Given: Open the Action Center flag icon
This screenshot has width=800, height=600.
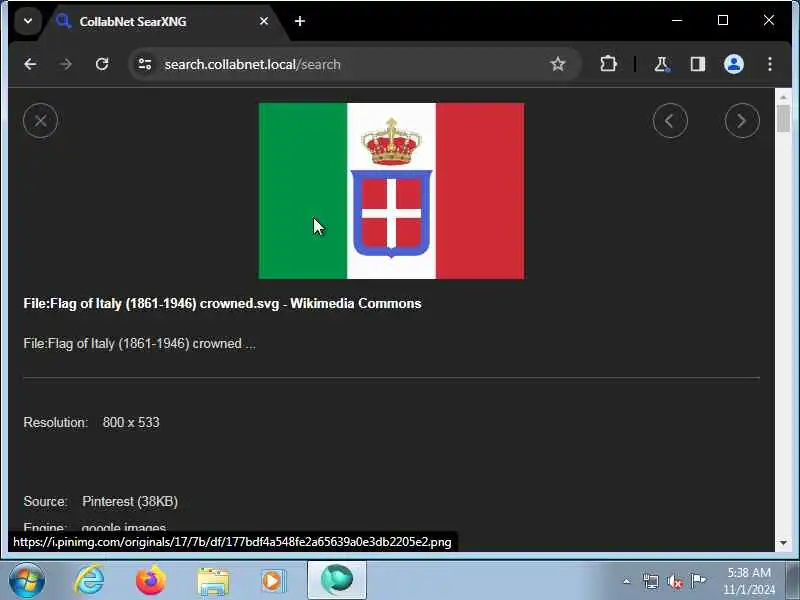Looking at the screenshot, I should pyautogui.click(x=698, y=581).
